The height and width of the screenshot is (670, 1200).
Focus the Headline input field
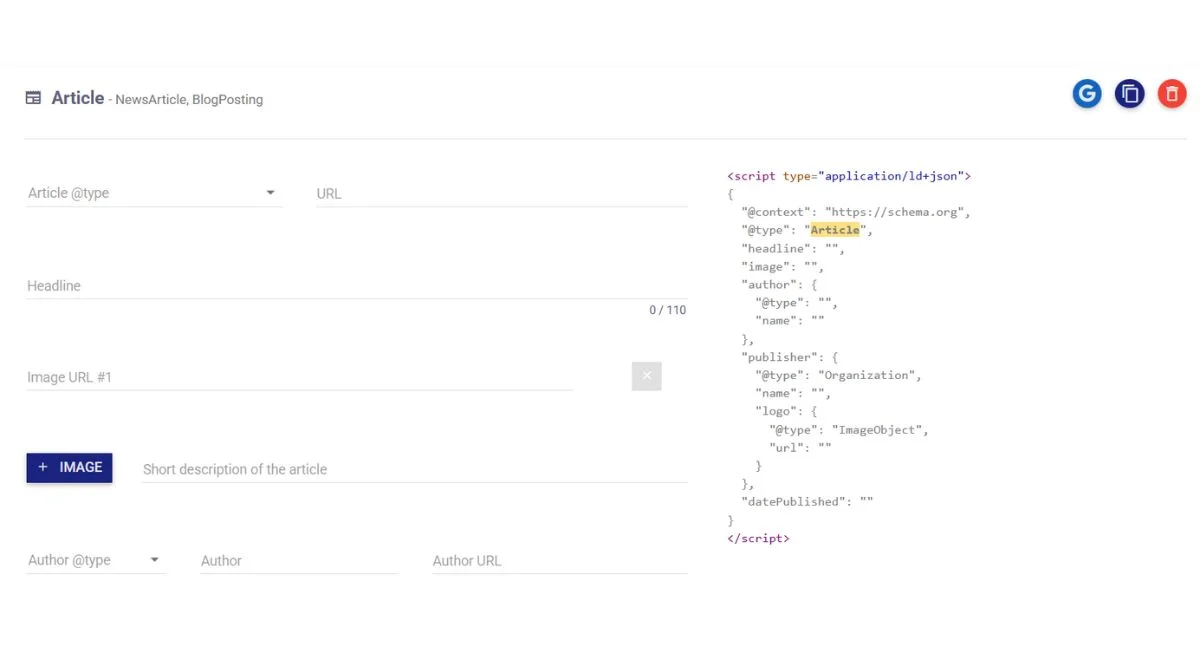point(357,285)
